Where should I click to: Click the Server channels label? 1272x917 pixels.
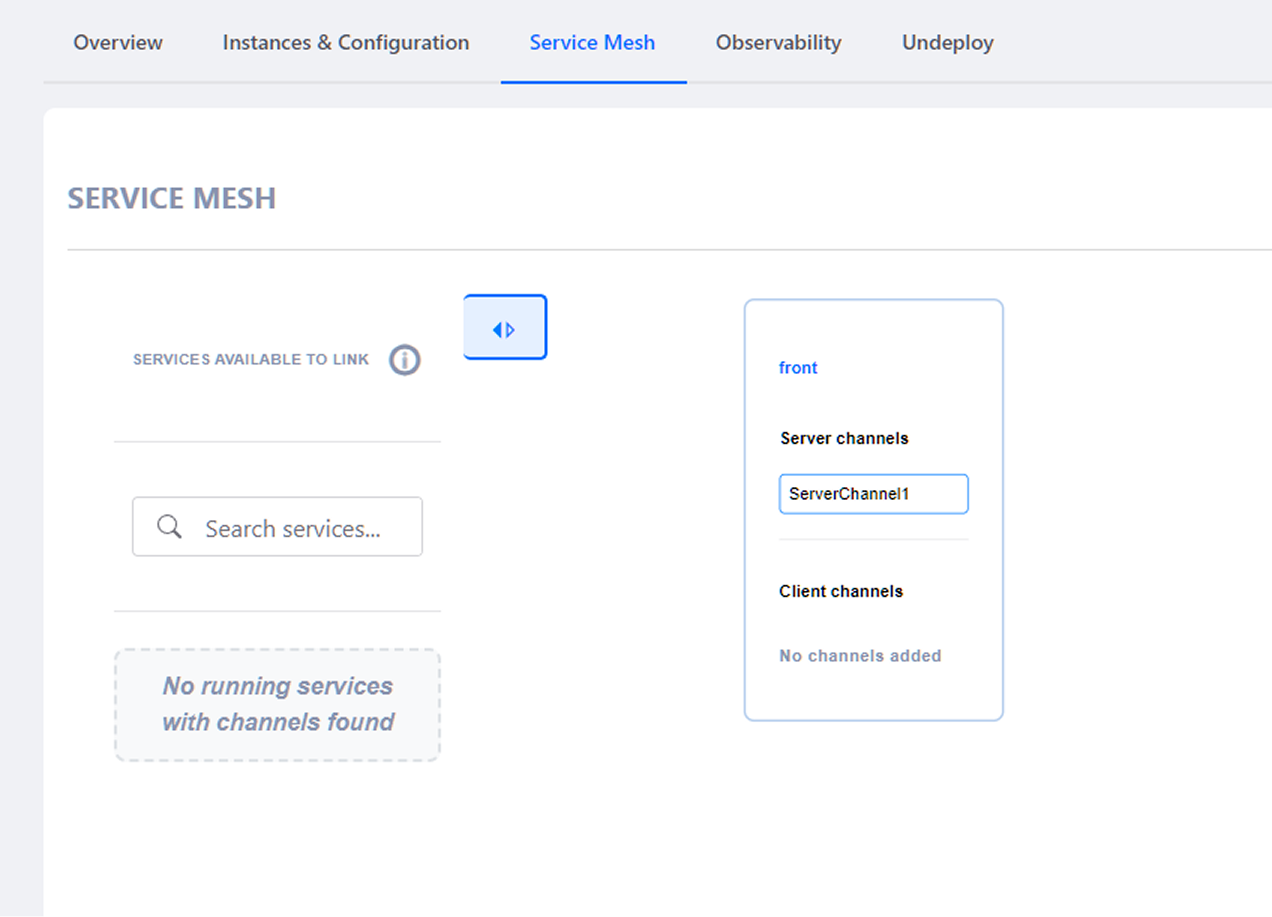(x=844, y=438)
